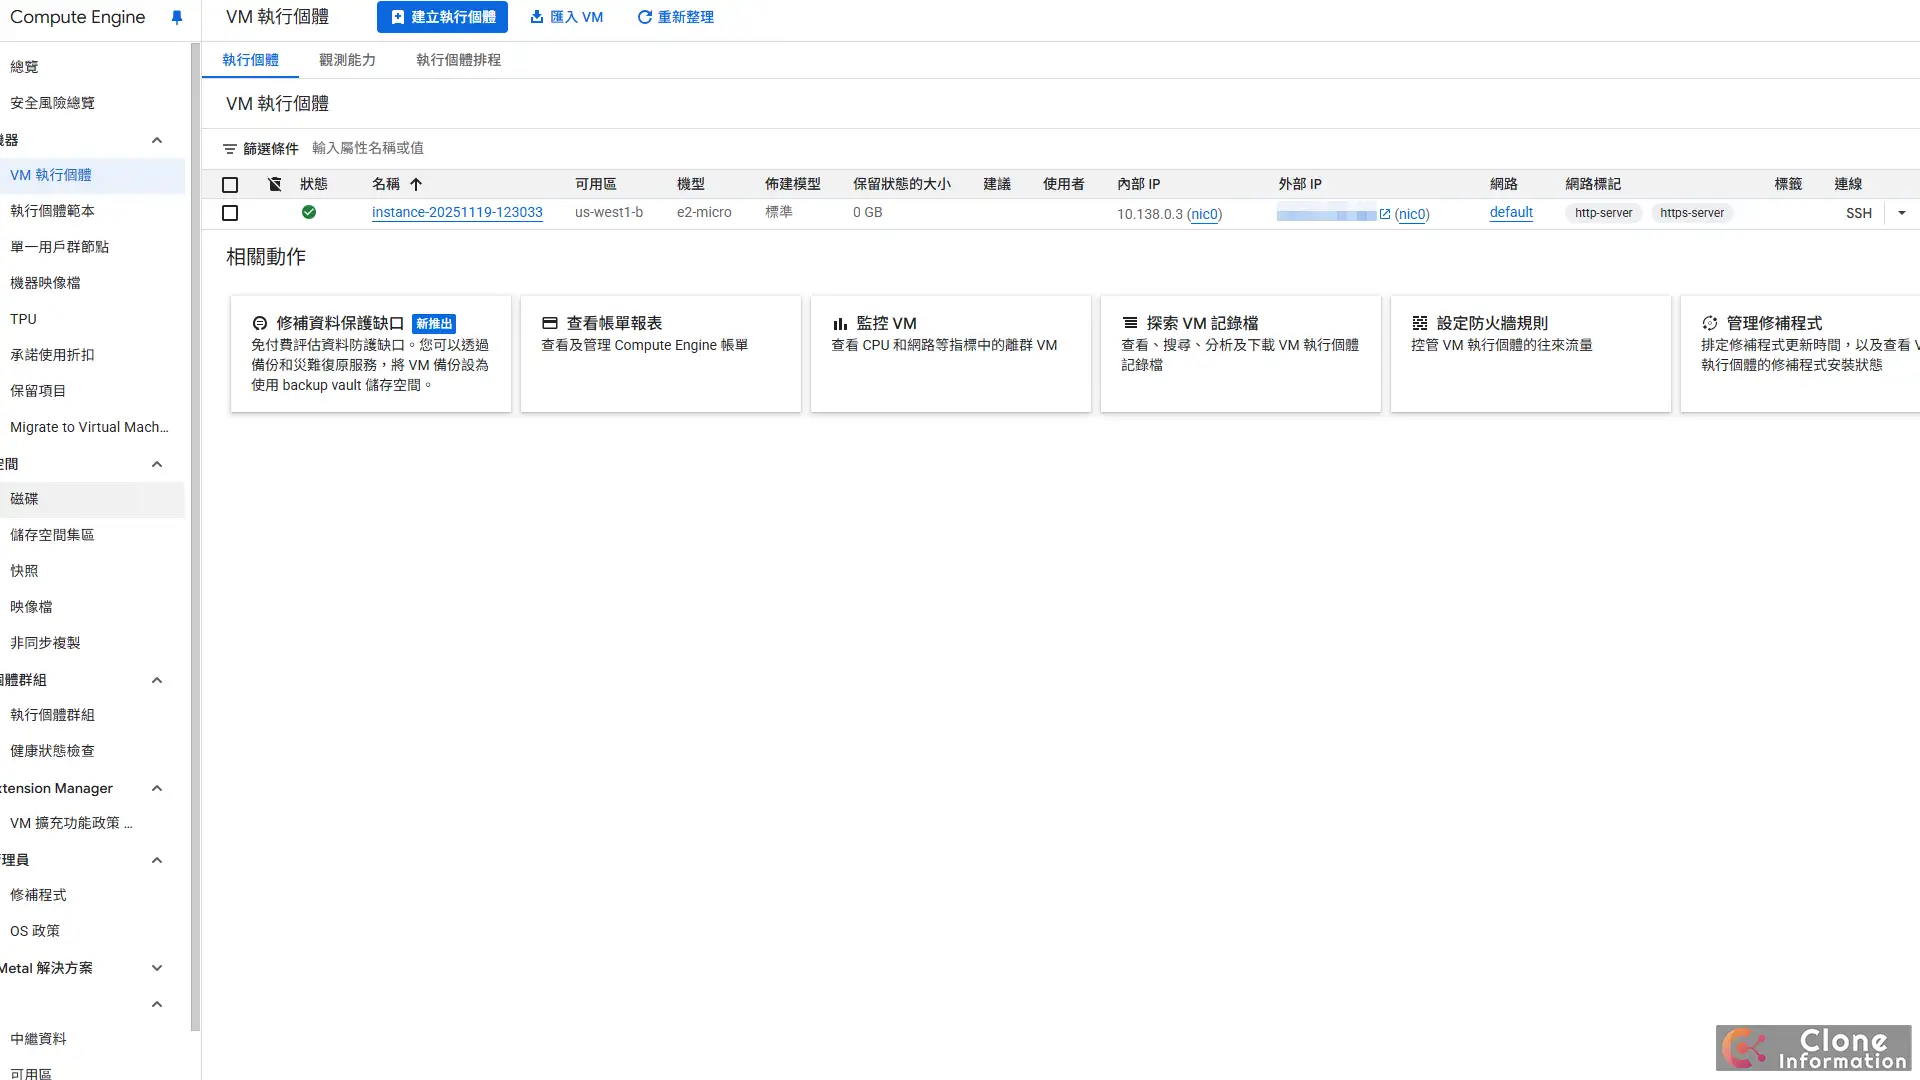The width and height of the screenshot is (1920, 1080).
Task: Collapse the first sidebar section above VM 執行個體
Action: tap(157, 140)
